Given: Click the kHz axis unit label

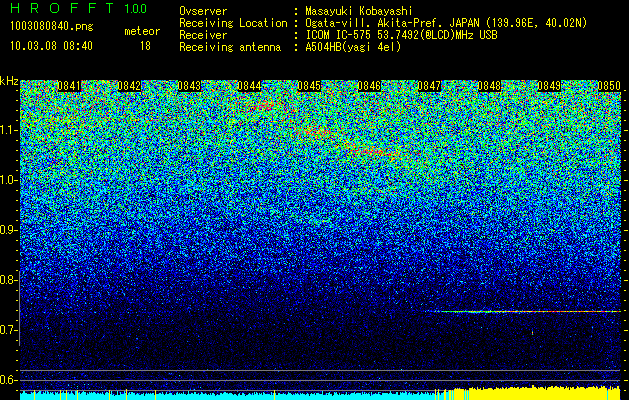Looking at the screenshot, I should click(x=9, y=82).
